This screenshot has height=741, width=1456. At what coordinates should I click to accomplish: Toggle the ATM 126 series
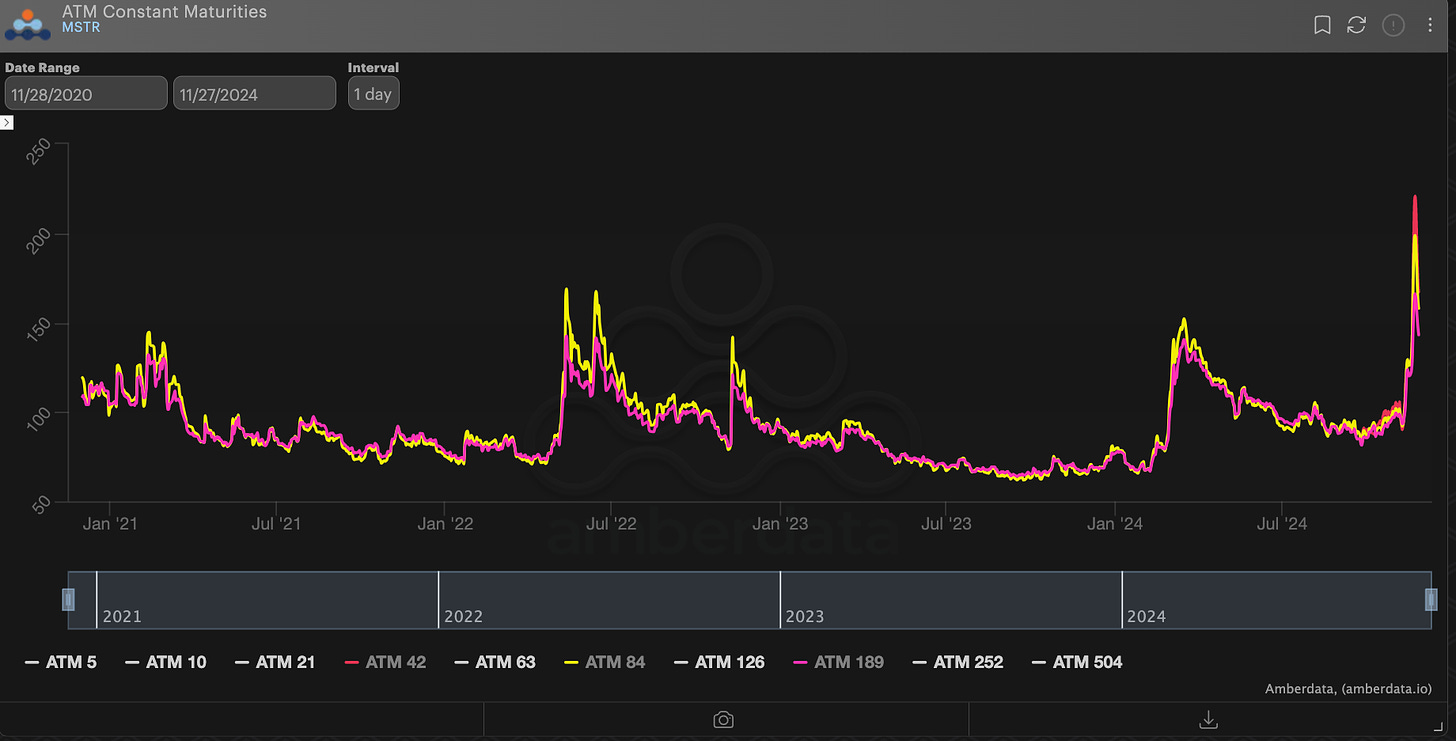(x=719, y=662)
